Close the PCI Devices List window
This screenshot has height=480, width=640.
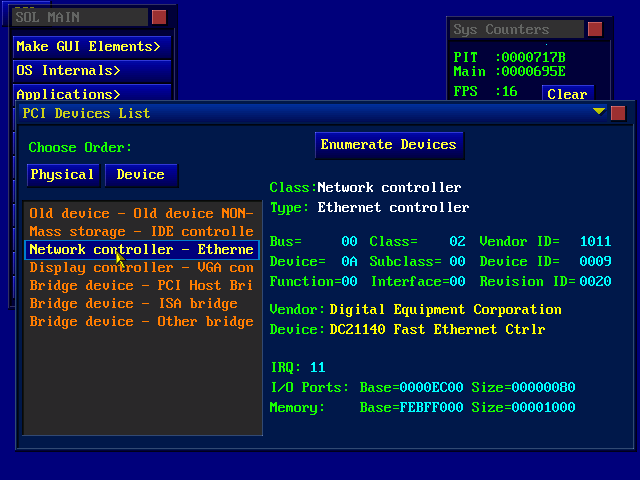618,113
